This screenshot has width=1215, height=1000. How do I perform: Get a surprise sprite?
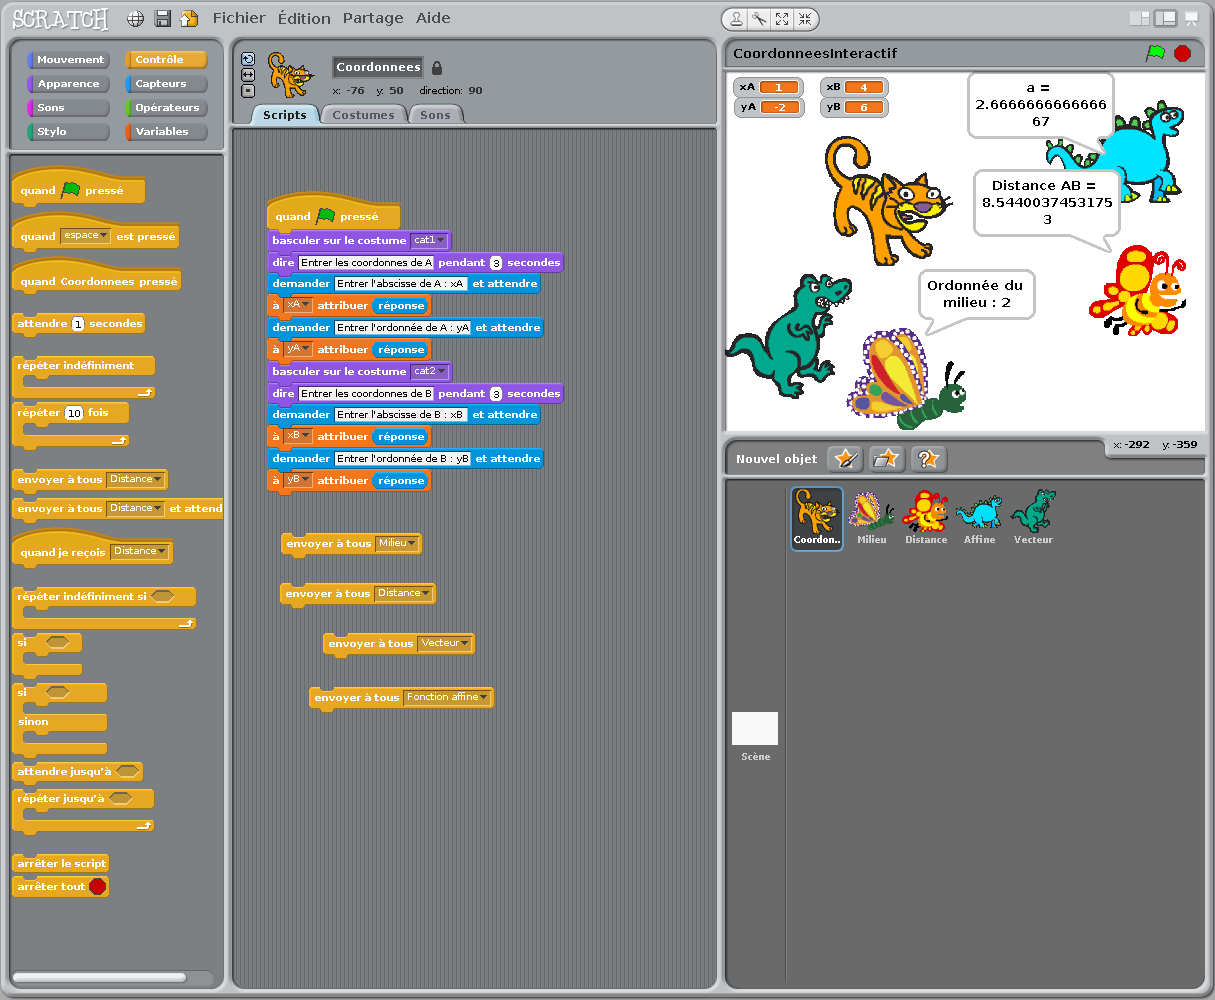click(928, 459)
